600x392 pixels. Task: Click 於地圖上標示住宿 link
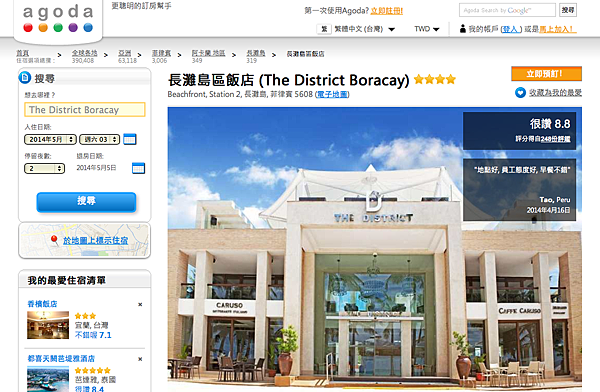(x=96, y=240)
